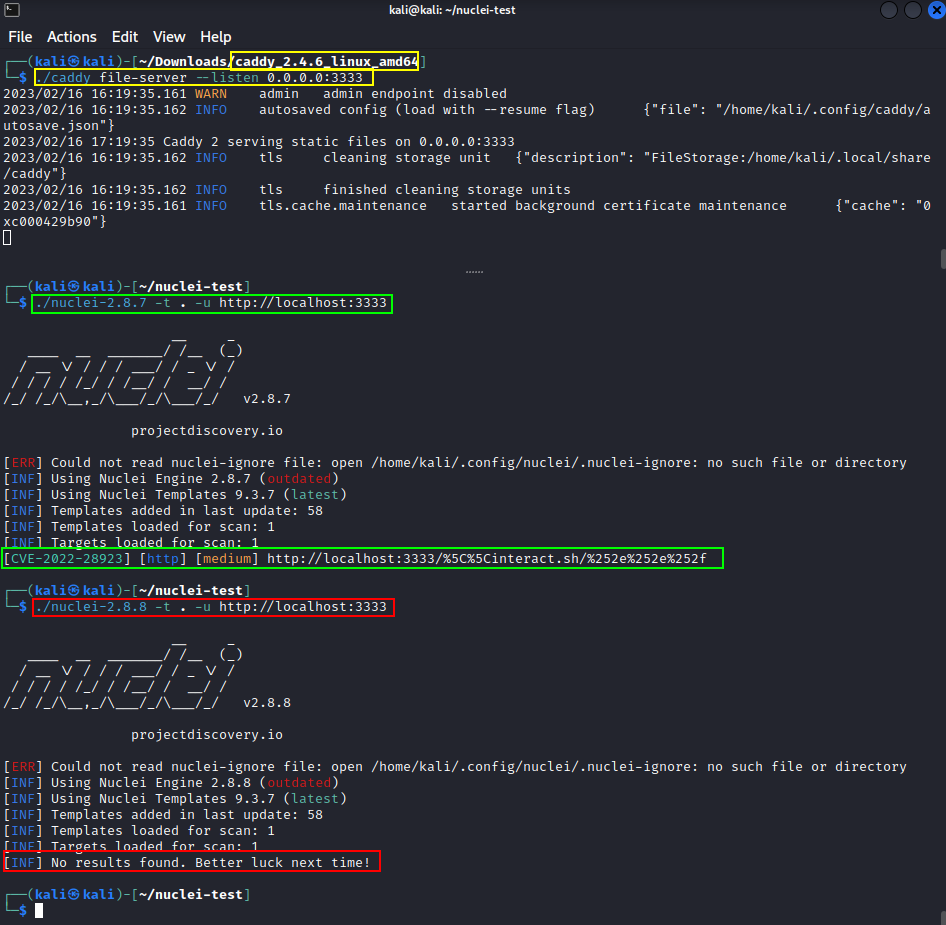
Task: Open the Edit menu
Action: pos(125,37)
